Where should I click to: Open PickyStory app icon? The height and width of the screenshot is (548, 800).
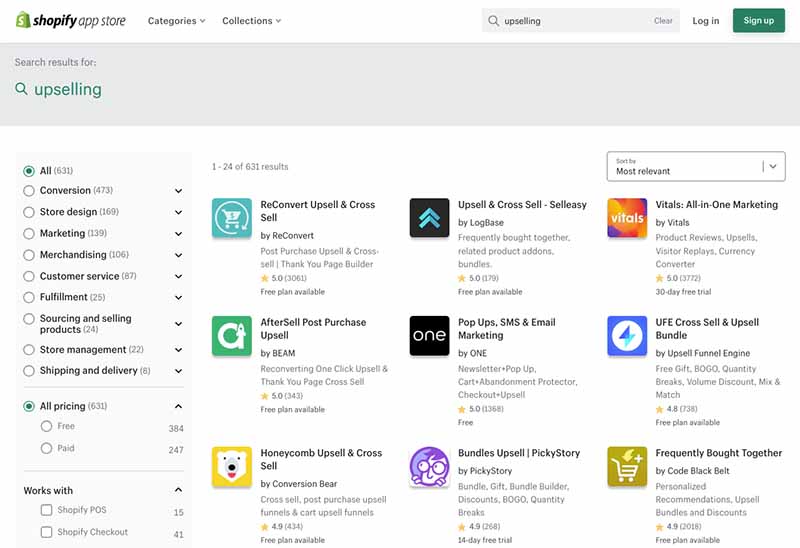430,467
